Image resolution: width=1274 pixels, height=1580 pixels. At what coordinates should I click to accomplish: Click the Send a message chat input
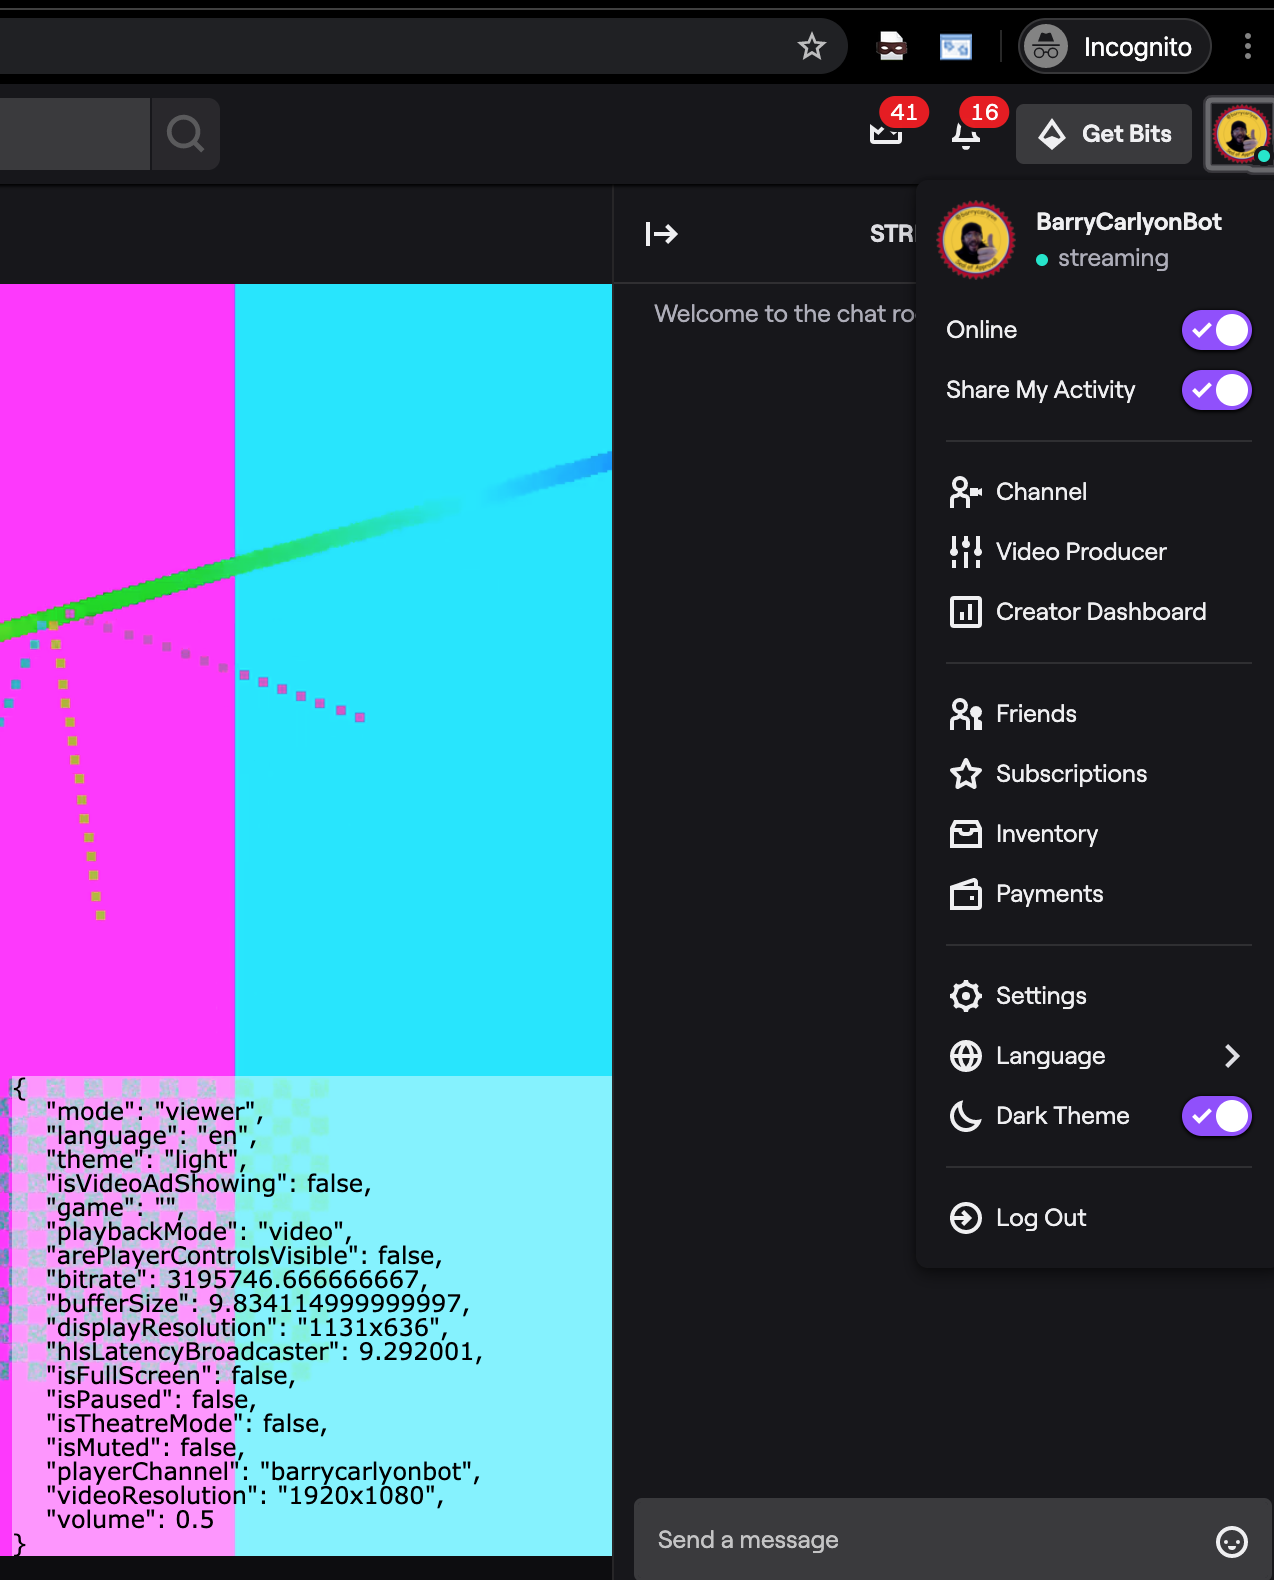pos(952,1540)
